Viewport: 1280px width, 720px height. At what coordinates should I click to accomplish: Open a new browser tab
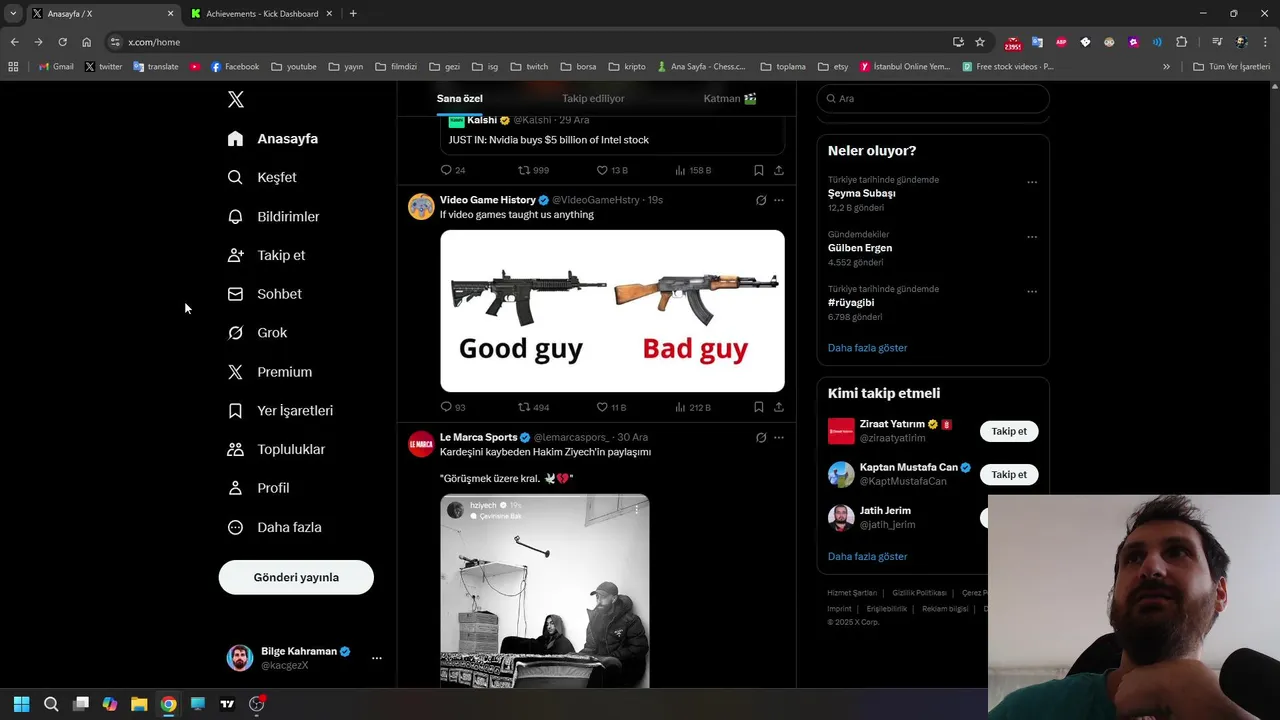point(353,14)
